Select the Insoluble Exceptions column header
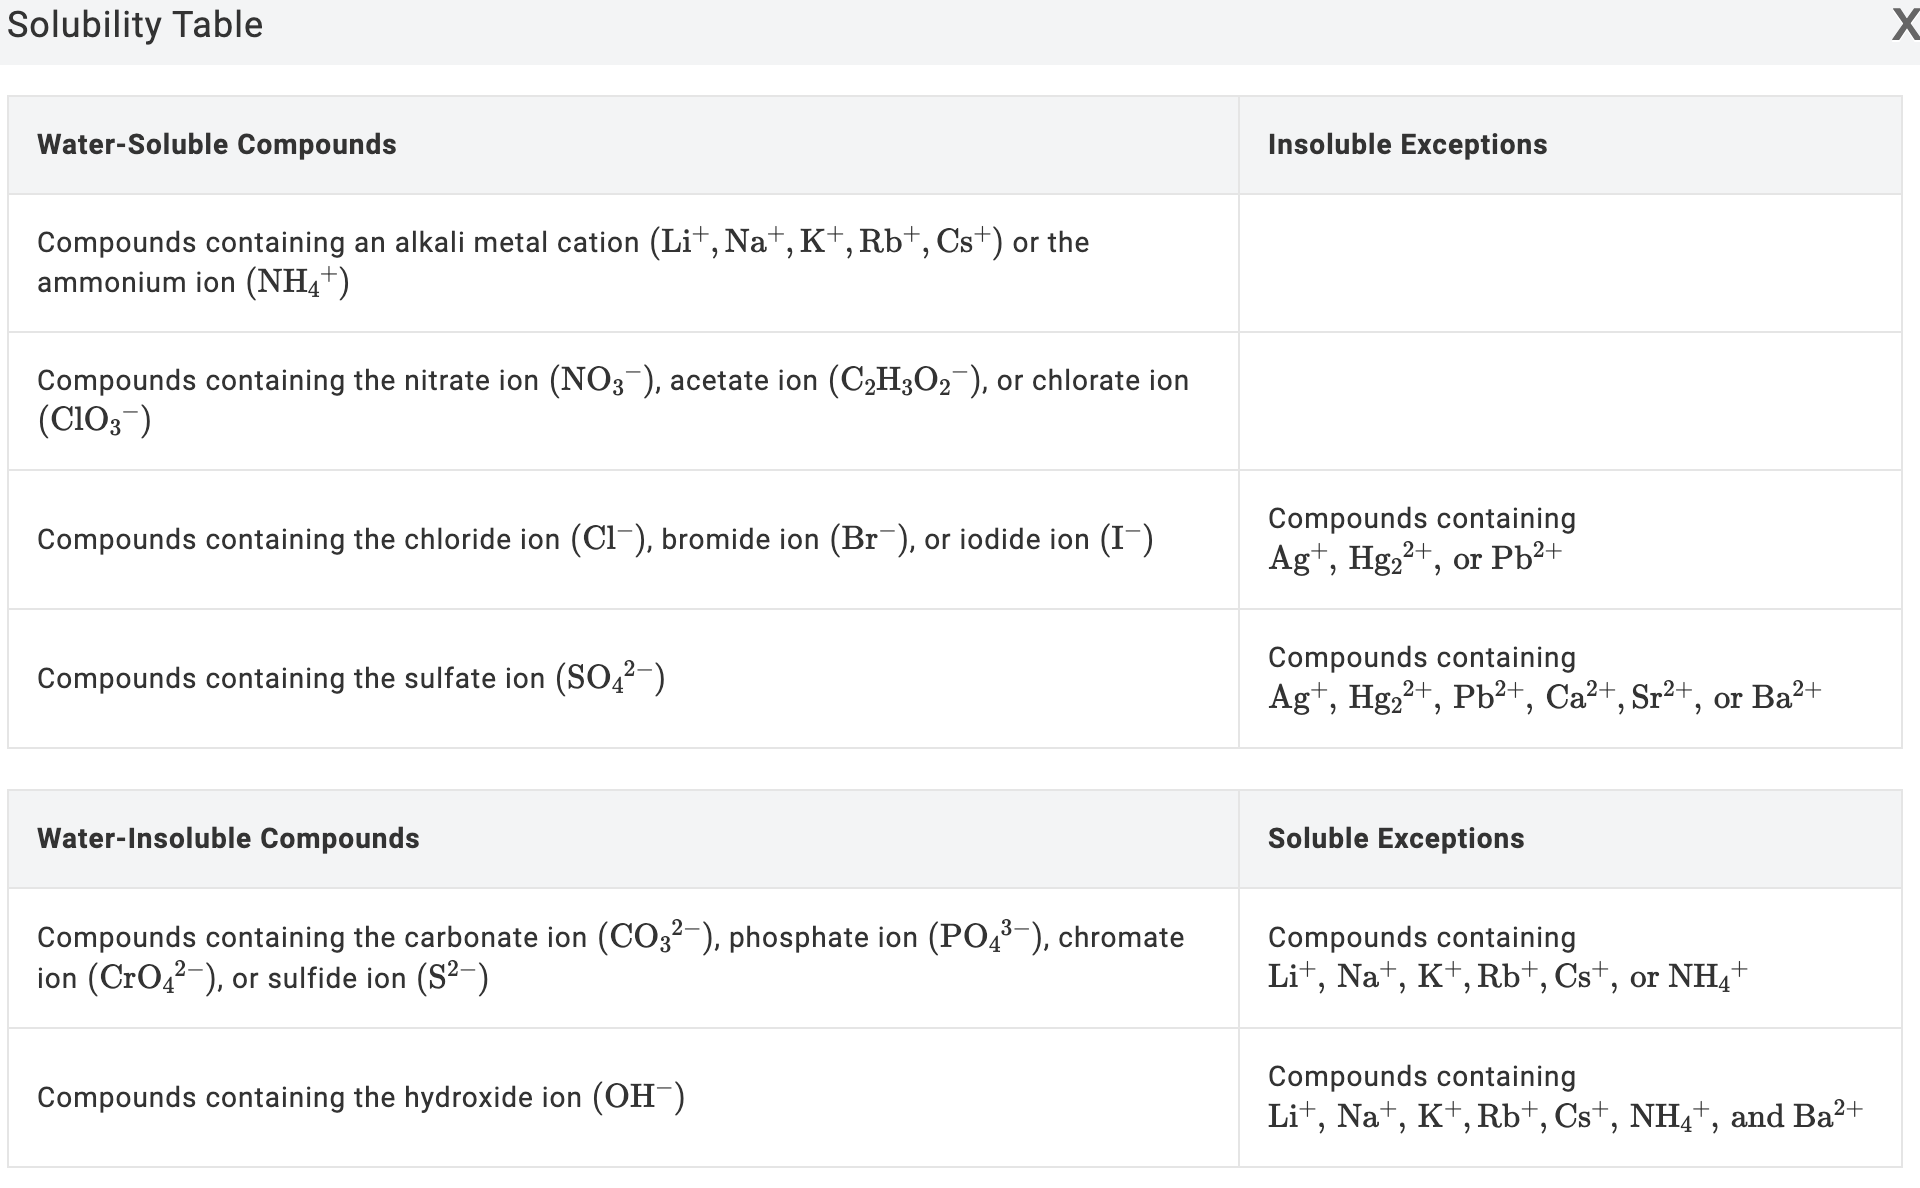This screenshot has height=1188, width=1920. 1407,145
